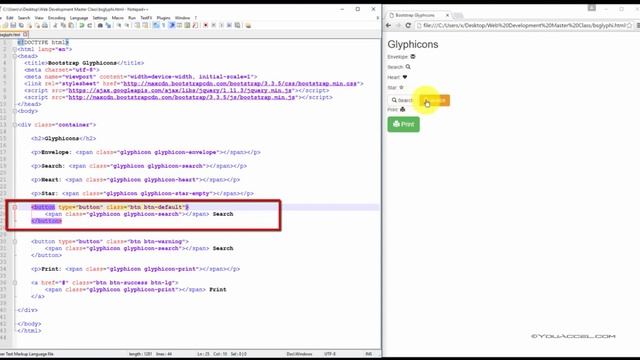Open the Run menu
Image resolution: width=640 pixels, height=360 pixels.
coord(132,18)
